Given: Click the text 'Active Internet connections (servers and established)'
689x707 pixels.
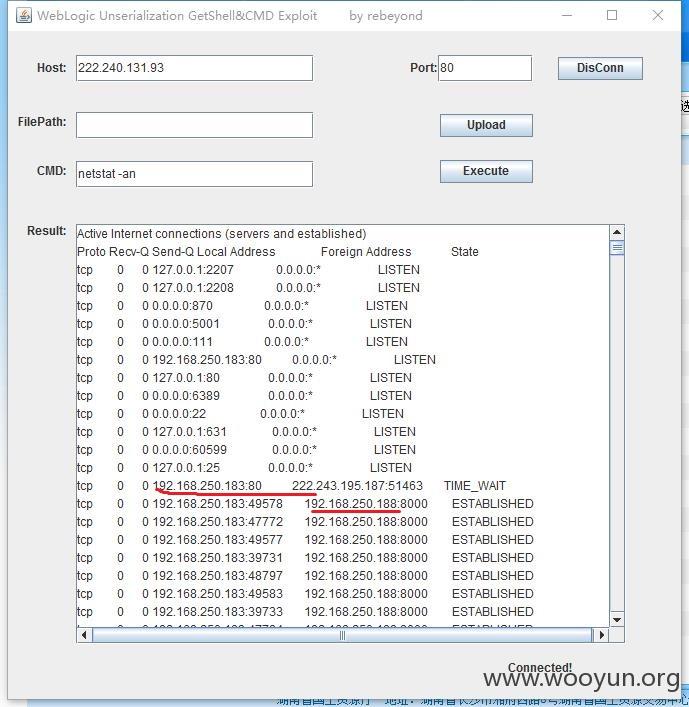Looking at the screenshot, I should coord(221,234).
